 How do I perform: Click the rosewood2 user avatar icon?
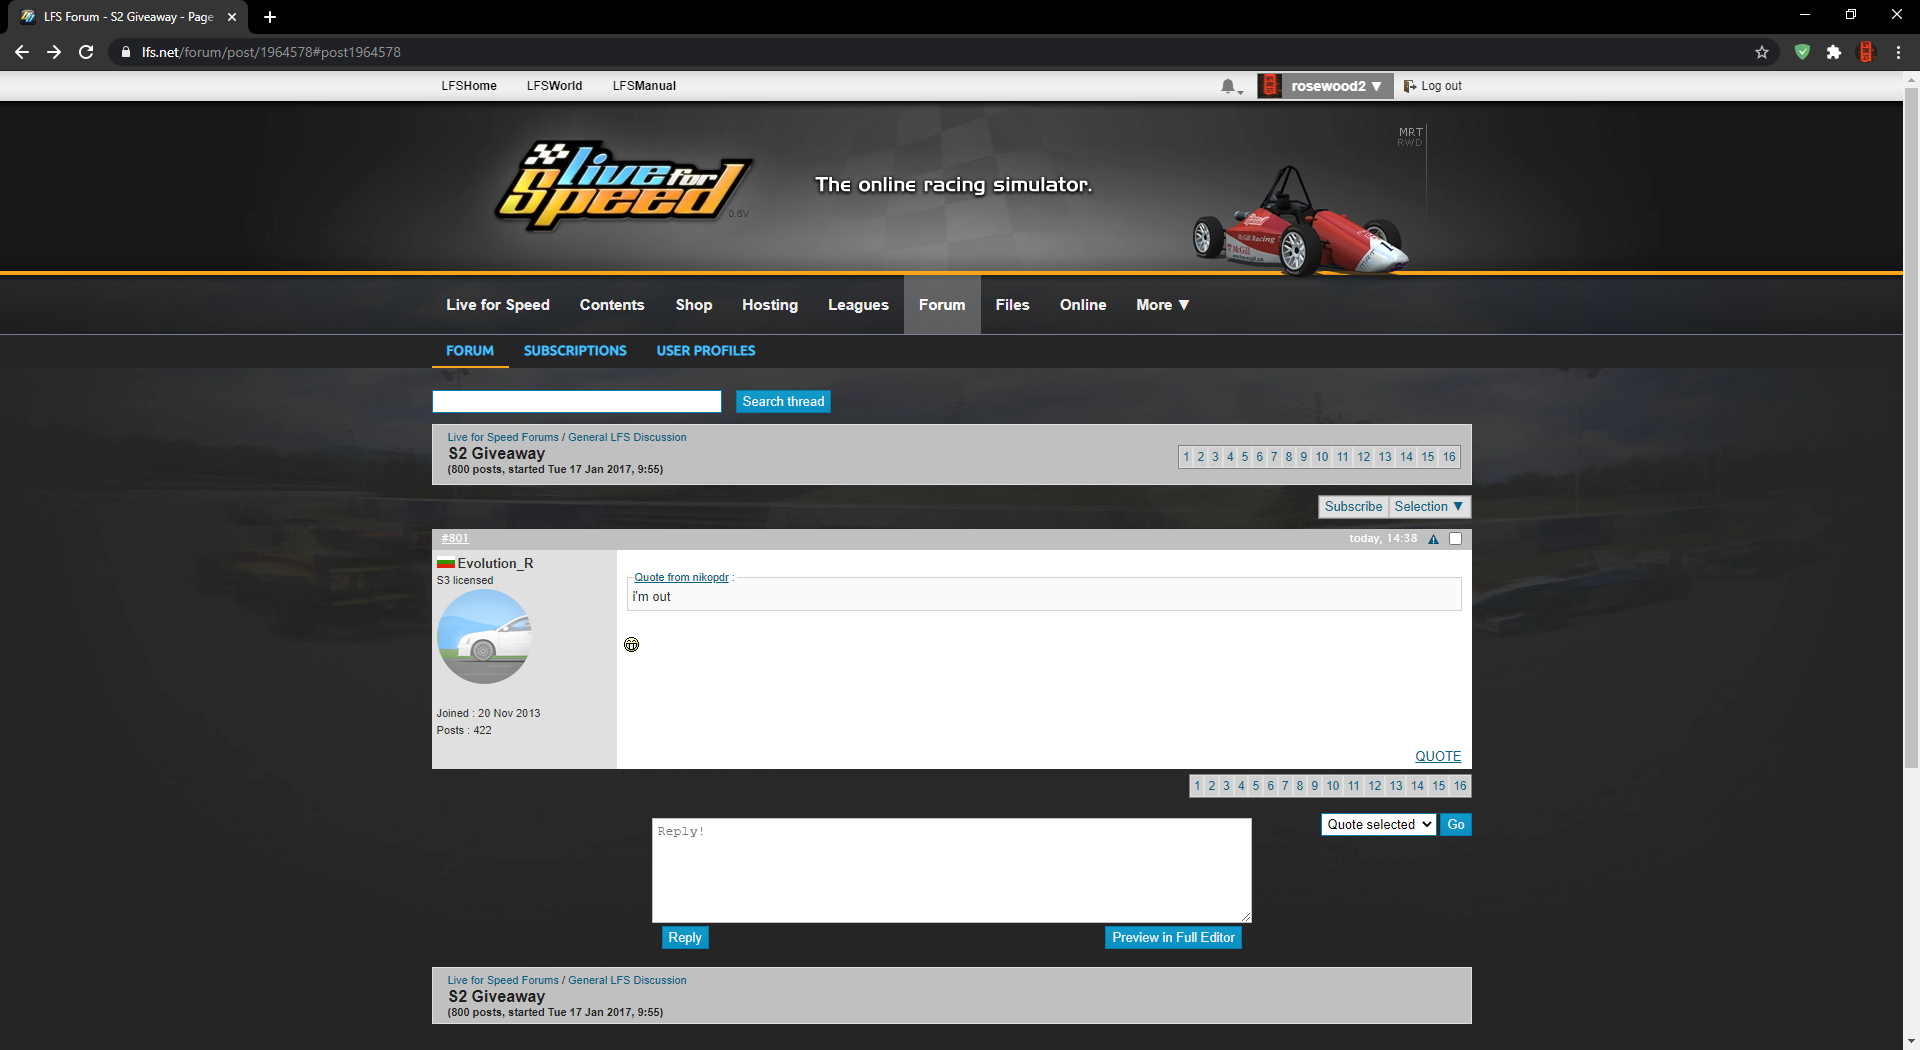point(1270,86)
